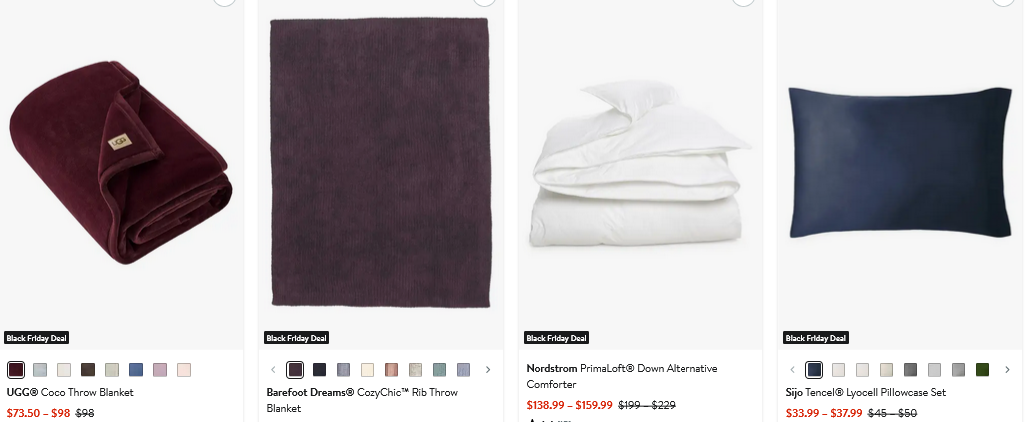Choose green swatch for Sijo pillowcase set
This screenshot has height=422, width=1030.
(983, 370)
